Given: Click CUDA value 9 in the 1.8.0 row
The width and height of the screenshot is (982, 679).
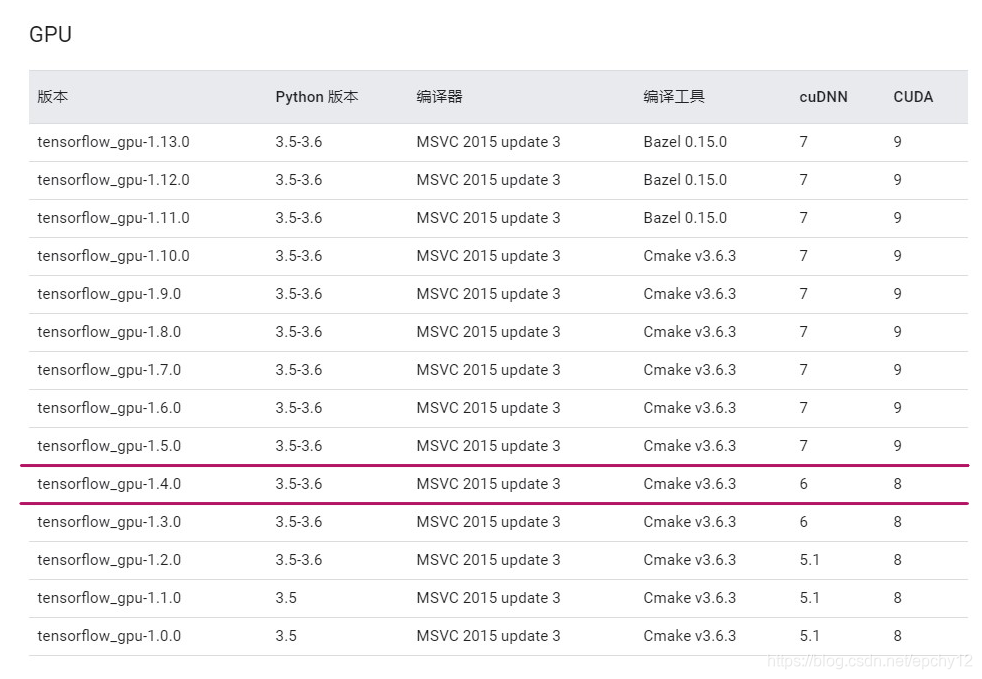Looking at the screenshot, I should [897, 332].
